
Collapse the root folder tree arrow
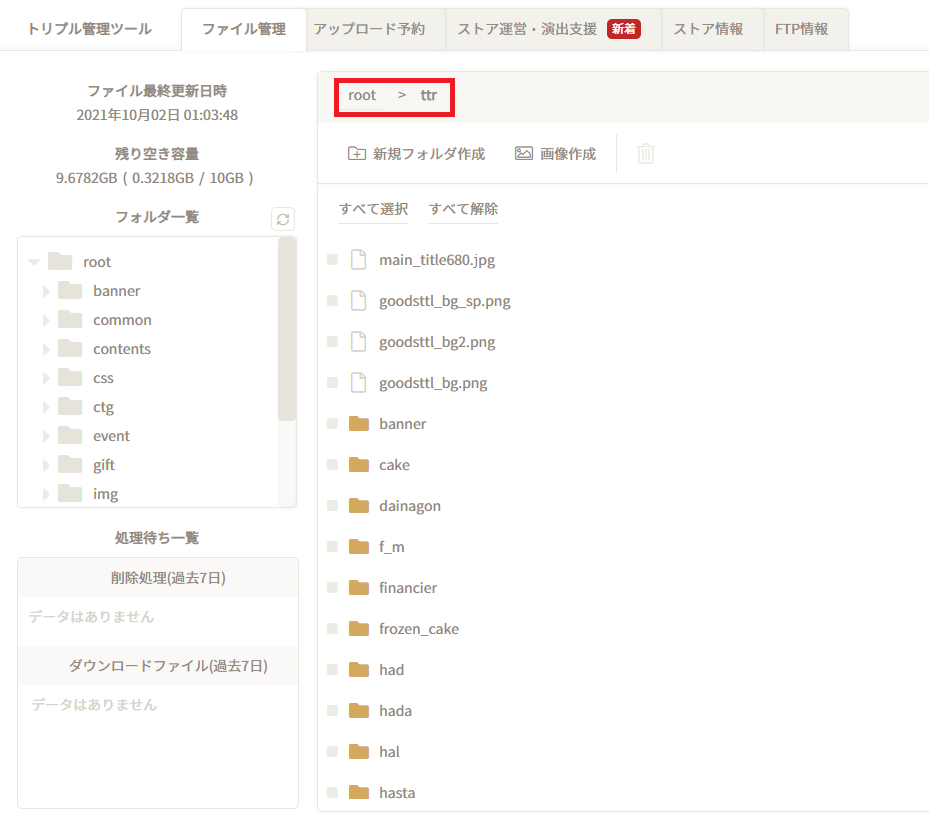[34, 262]
